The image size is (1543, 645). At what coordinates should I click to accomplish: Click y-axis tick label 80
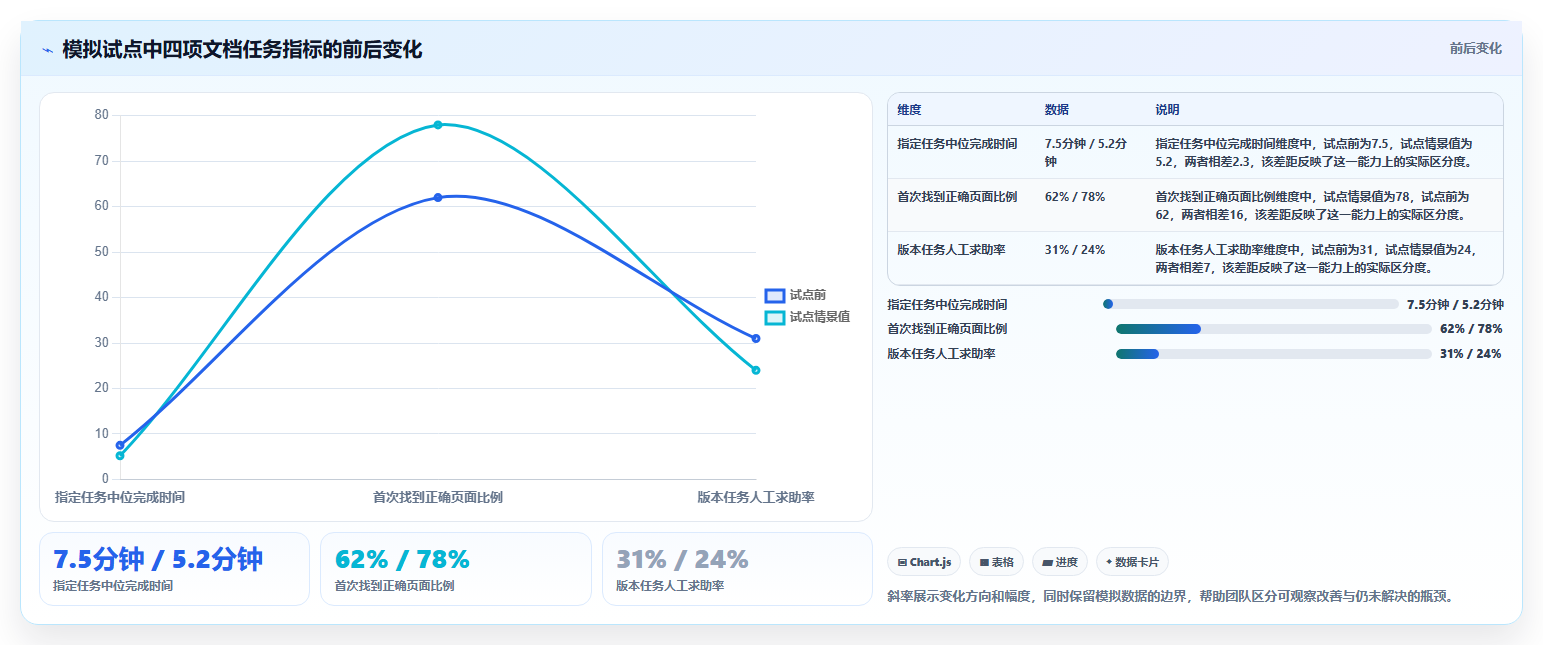tap(102, 115)
